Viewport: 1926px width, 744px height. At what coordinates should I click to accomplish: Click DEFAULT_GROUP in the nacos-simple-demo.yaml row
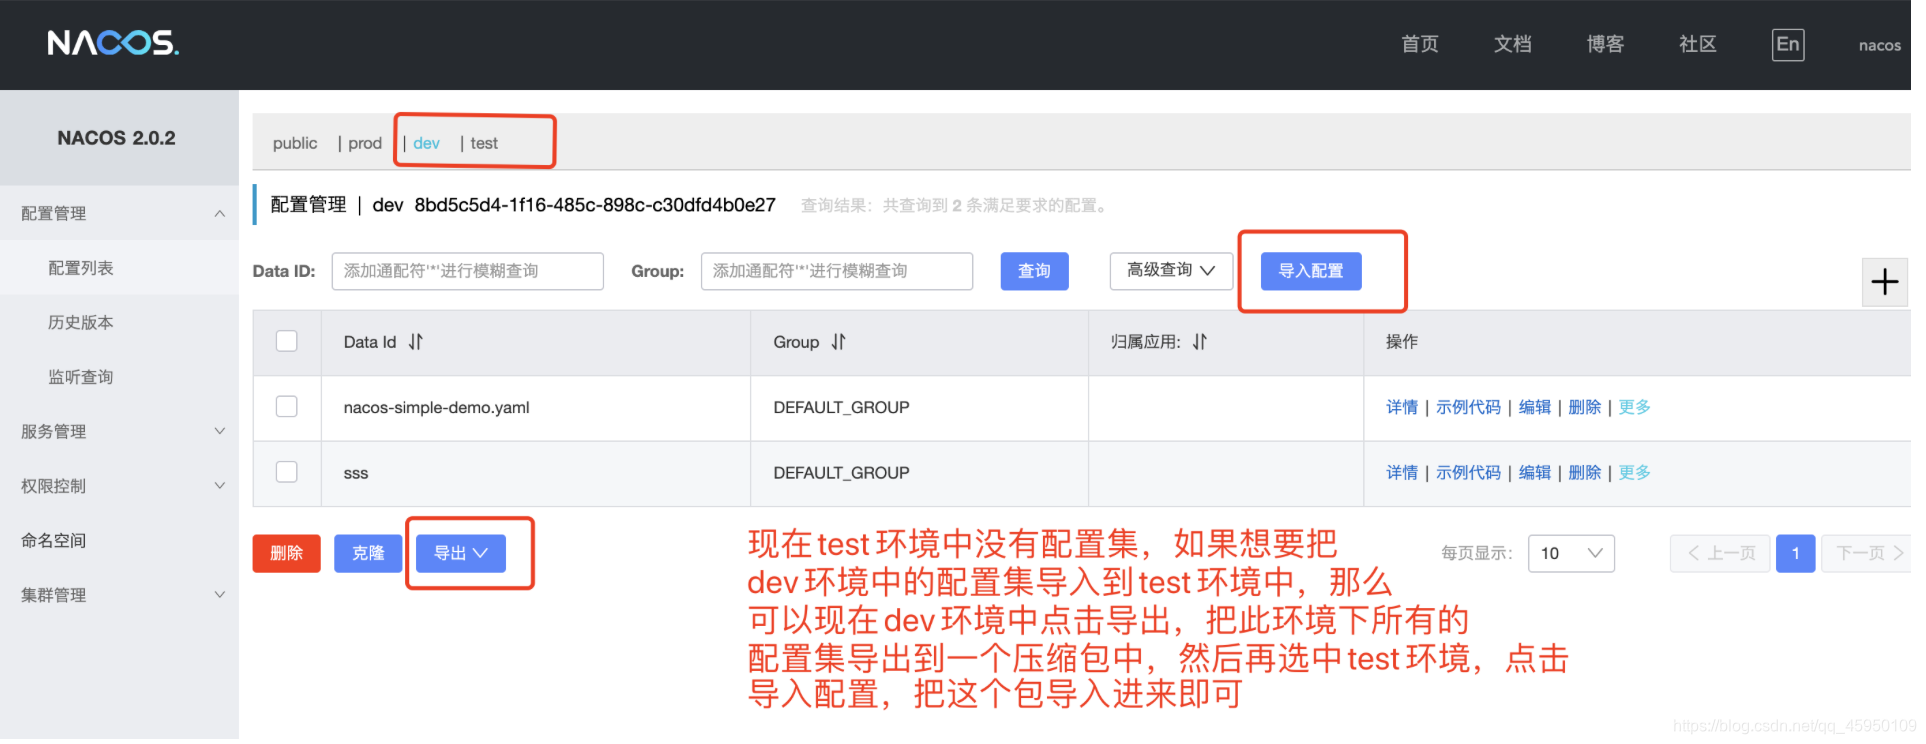click(841, 407)
